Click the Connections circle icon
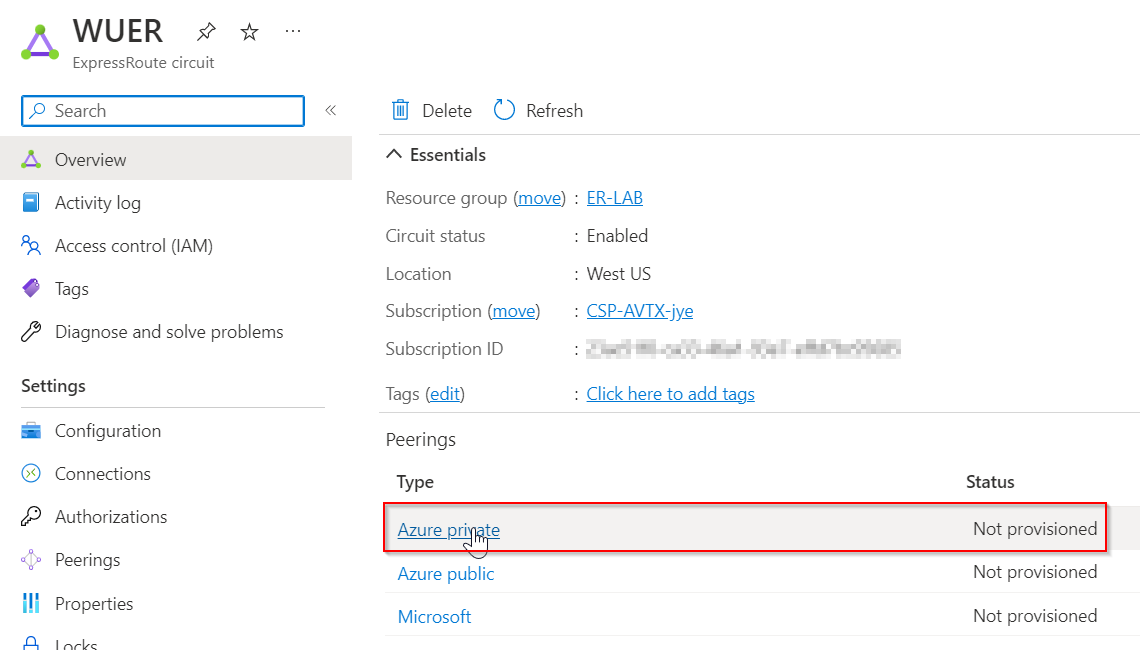1140x650 pixels. pos(31,473)
